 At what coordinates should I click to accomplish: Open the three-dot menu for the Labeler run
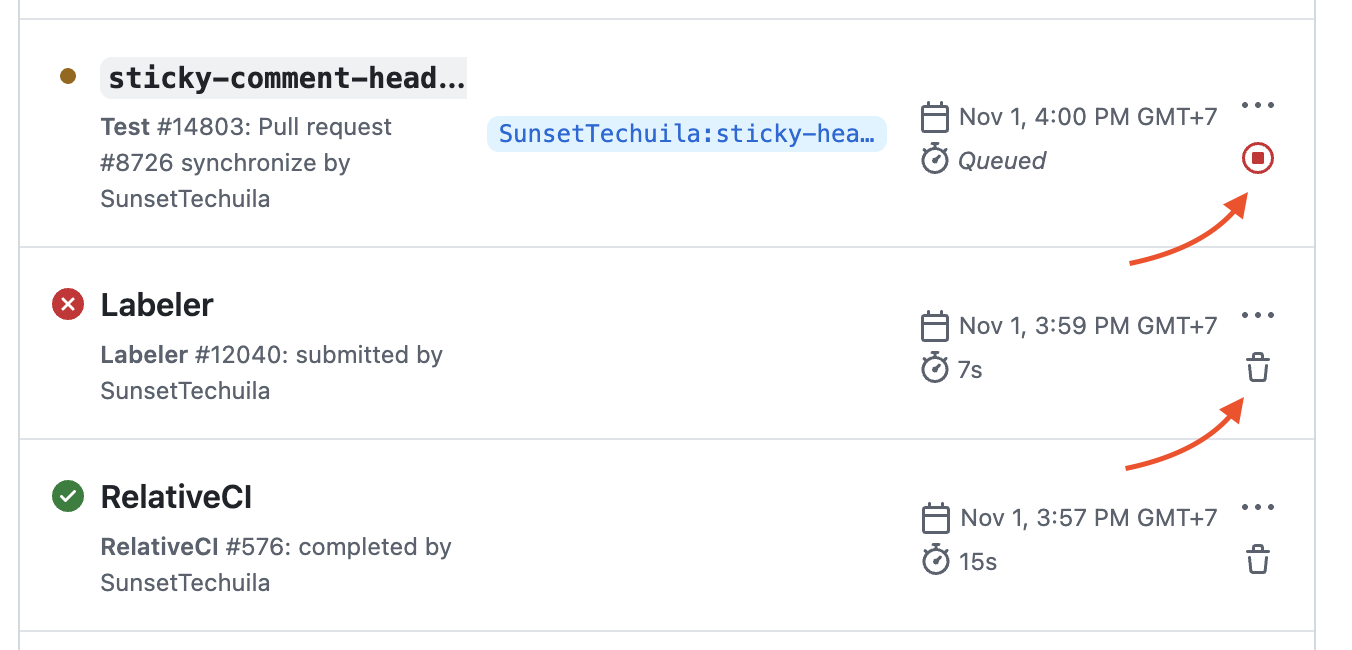pyautogui.click(x=1258, y=315)
